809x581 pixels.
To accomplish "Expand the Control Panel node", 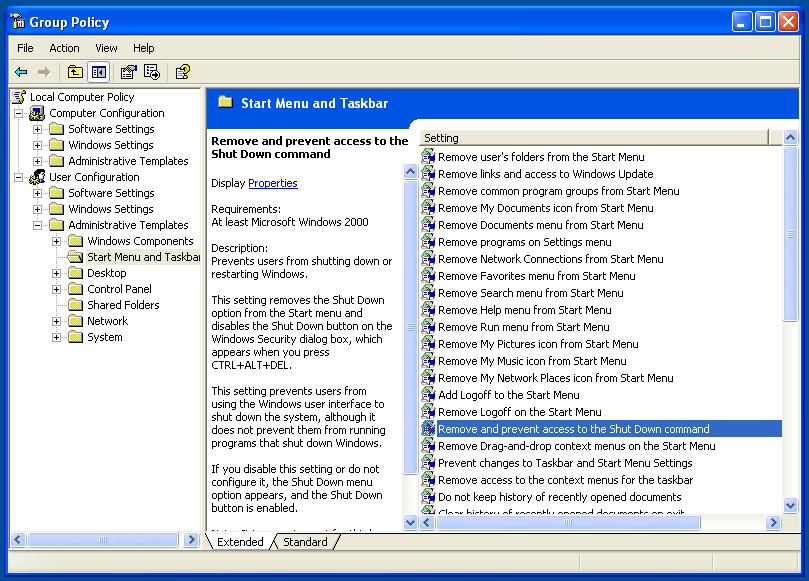I will [x=57, y=289].
